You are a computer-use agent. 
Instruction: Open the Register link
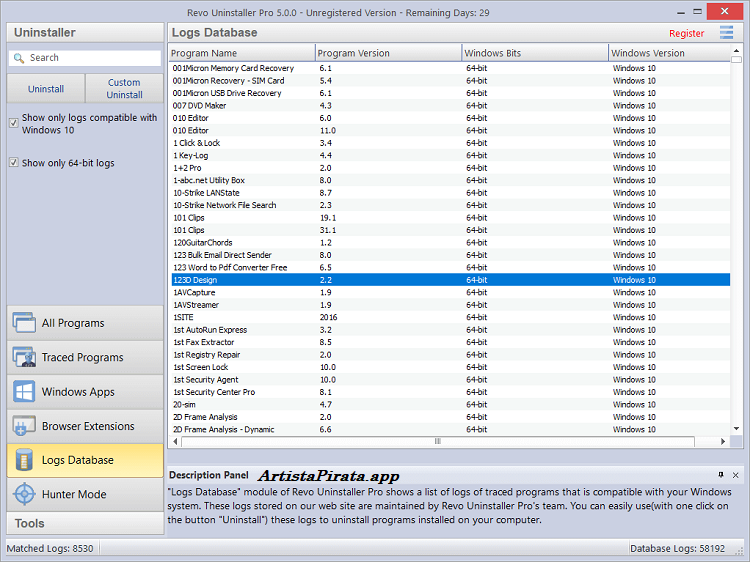[x=686, y=33]
